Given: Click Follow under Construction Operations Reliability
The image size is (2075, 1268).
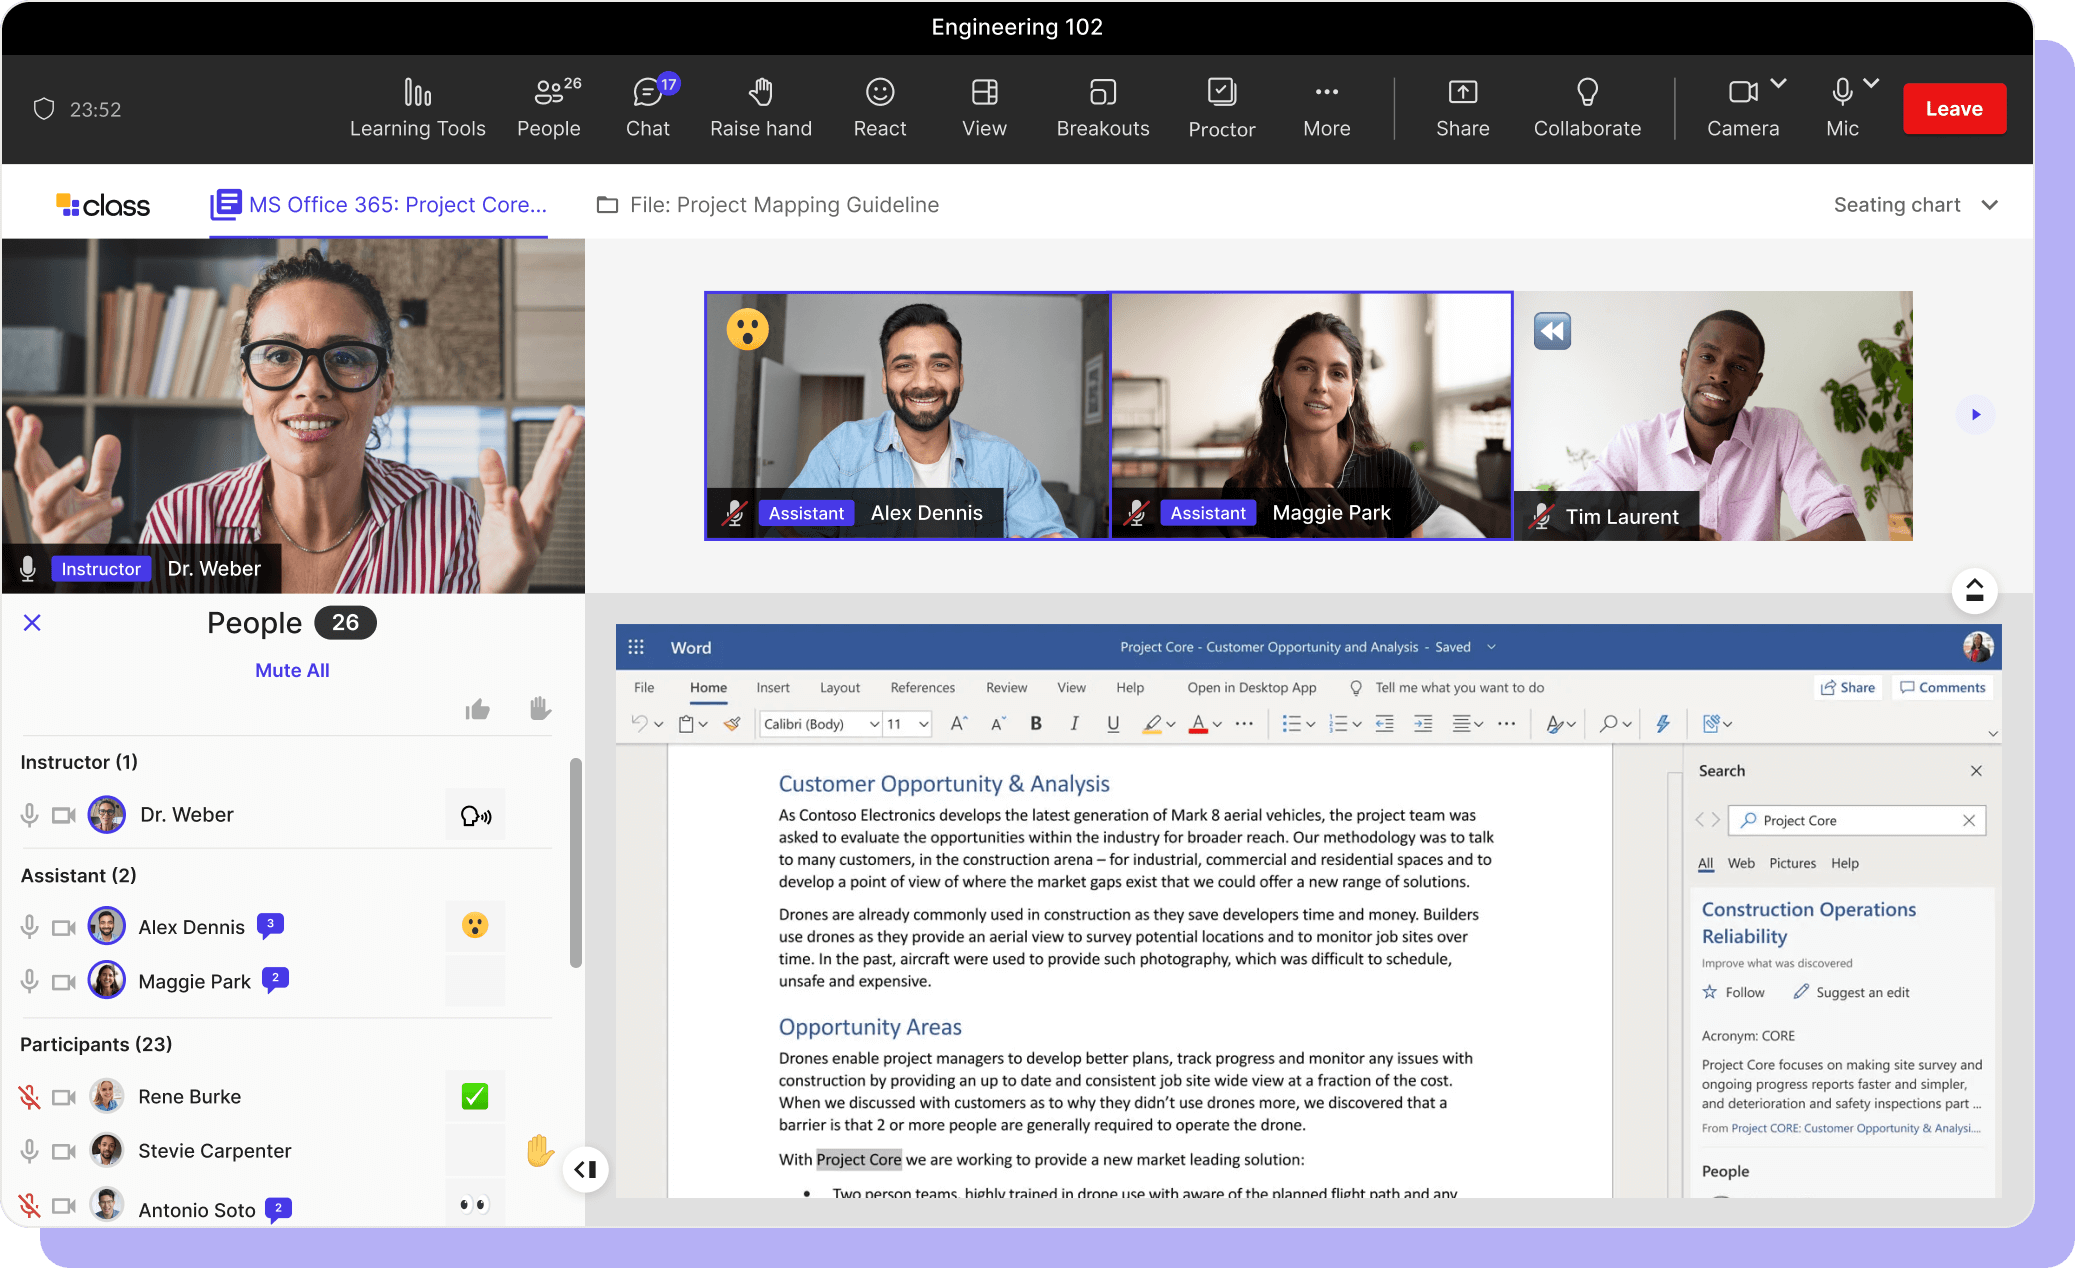Looking at the screenshot, I should [x=1734, y=992].
